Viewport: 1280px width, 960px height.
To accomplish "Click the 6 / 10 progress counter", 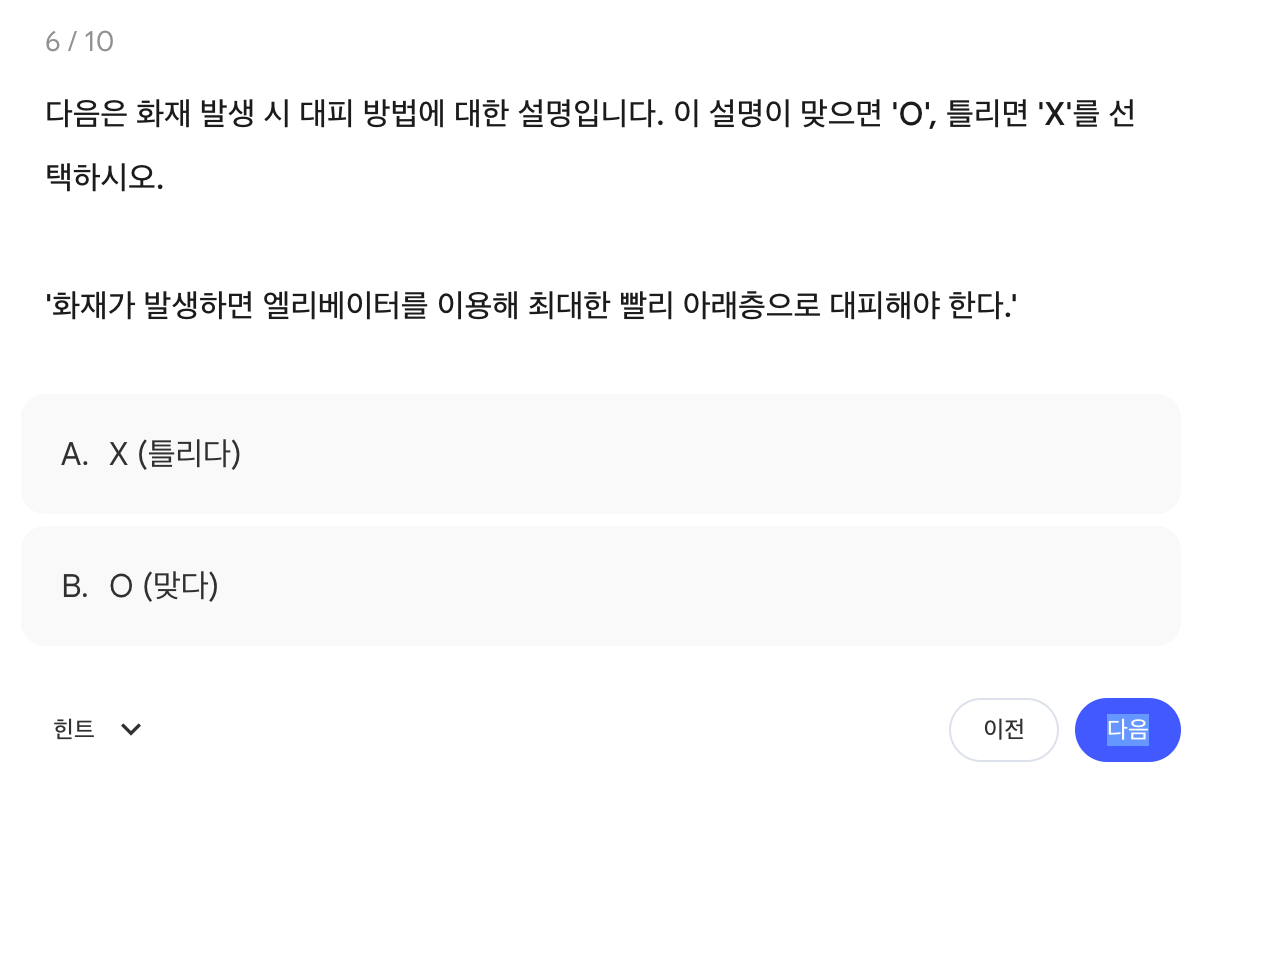I will pyautogui.click(x=80, y=42).
